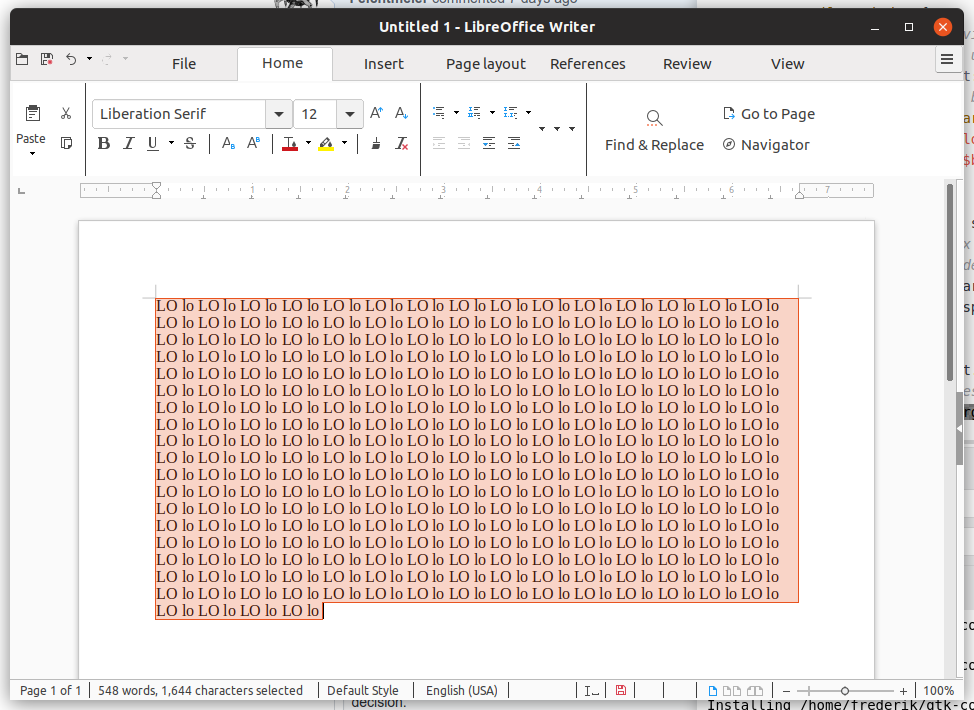Open font color dropdown arrow
Image resolution: width=974 pixels, height=710 pixels.
pos(307,143)
